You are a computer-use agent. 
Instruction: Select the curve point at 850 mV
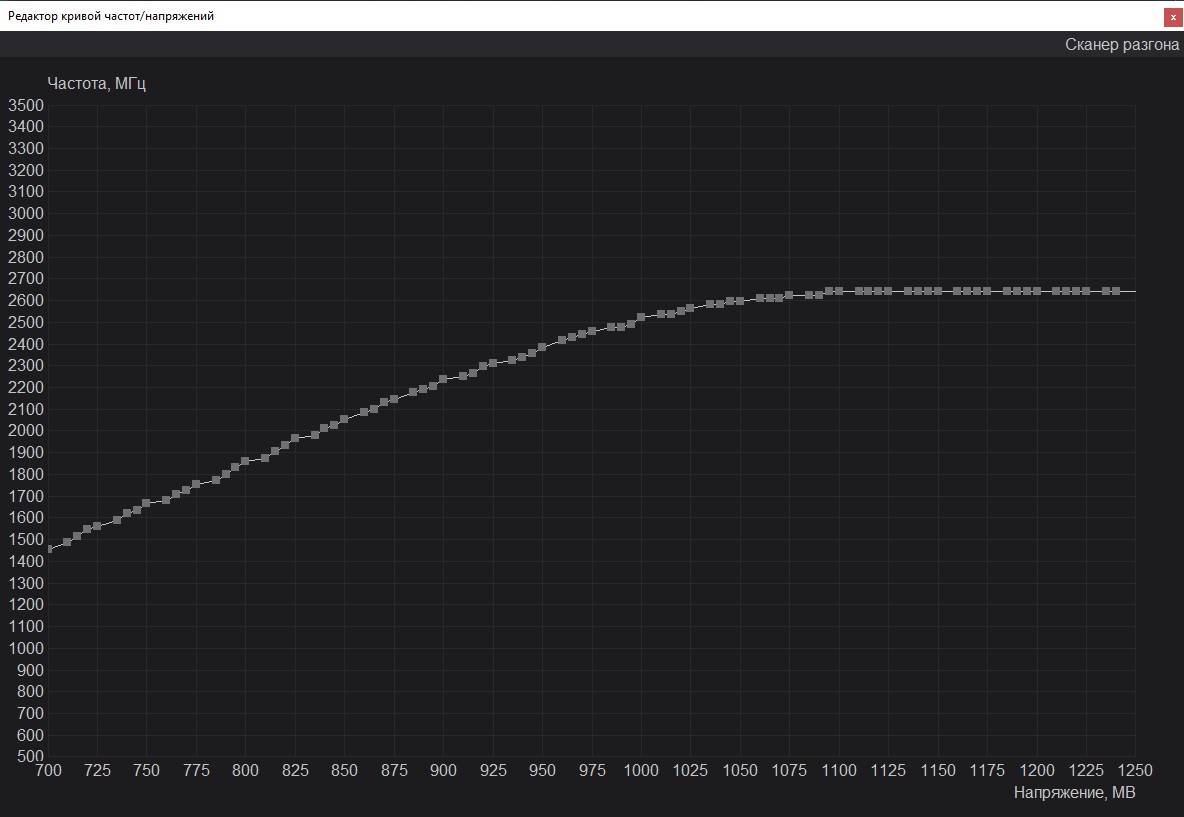(x=344, y=418)
